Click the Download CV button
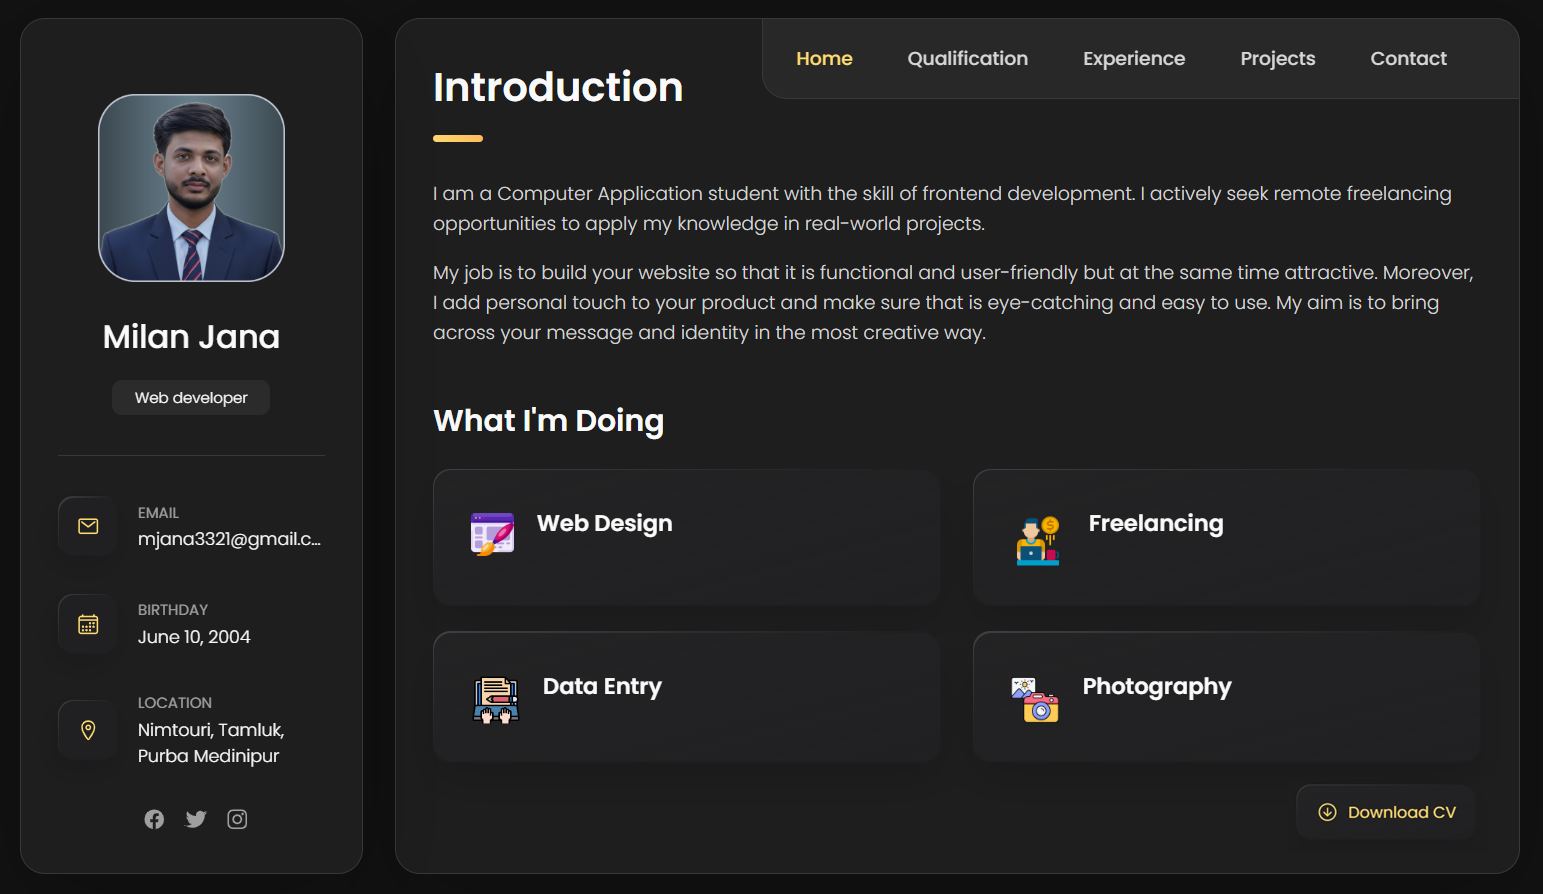This screenshot has height=894, width=1543. point(1385,812)
